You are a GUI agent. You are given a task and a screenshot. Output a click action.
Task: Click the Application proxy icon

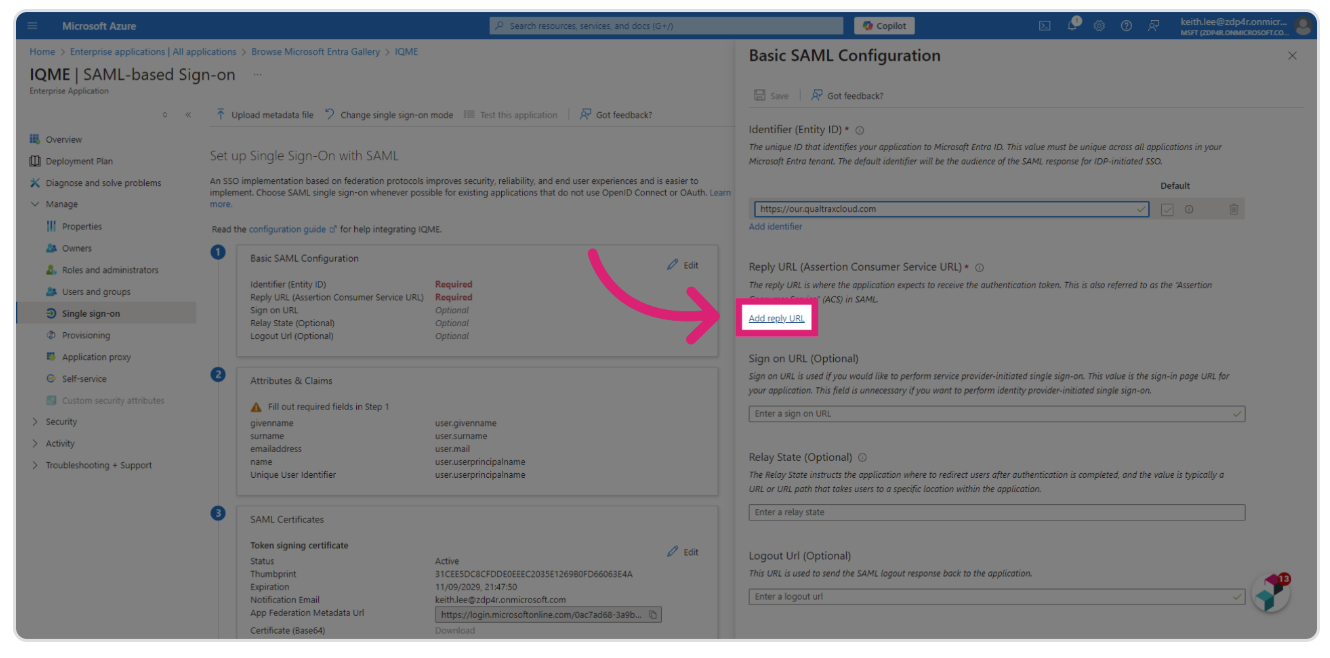pos(51,357)
